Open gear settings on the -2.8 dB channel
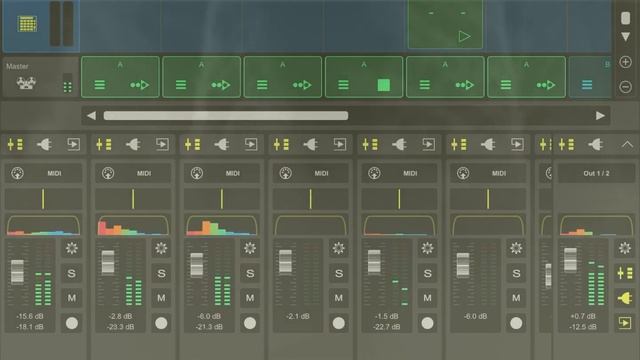The width and height of the screenshot is (640, 360). pyautogui.click(x=161, y=248)
